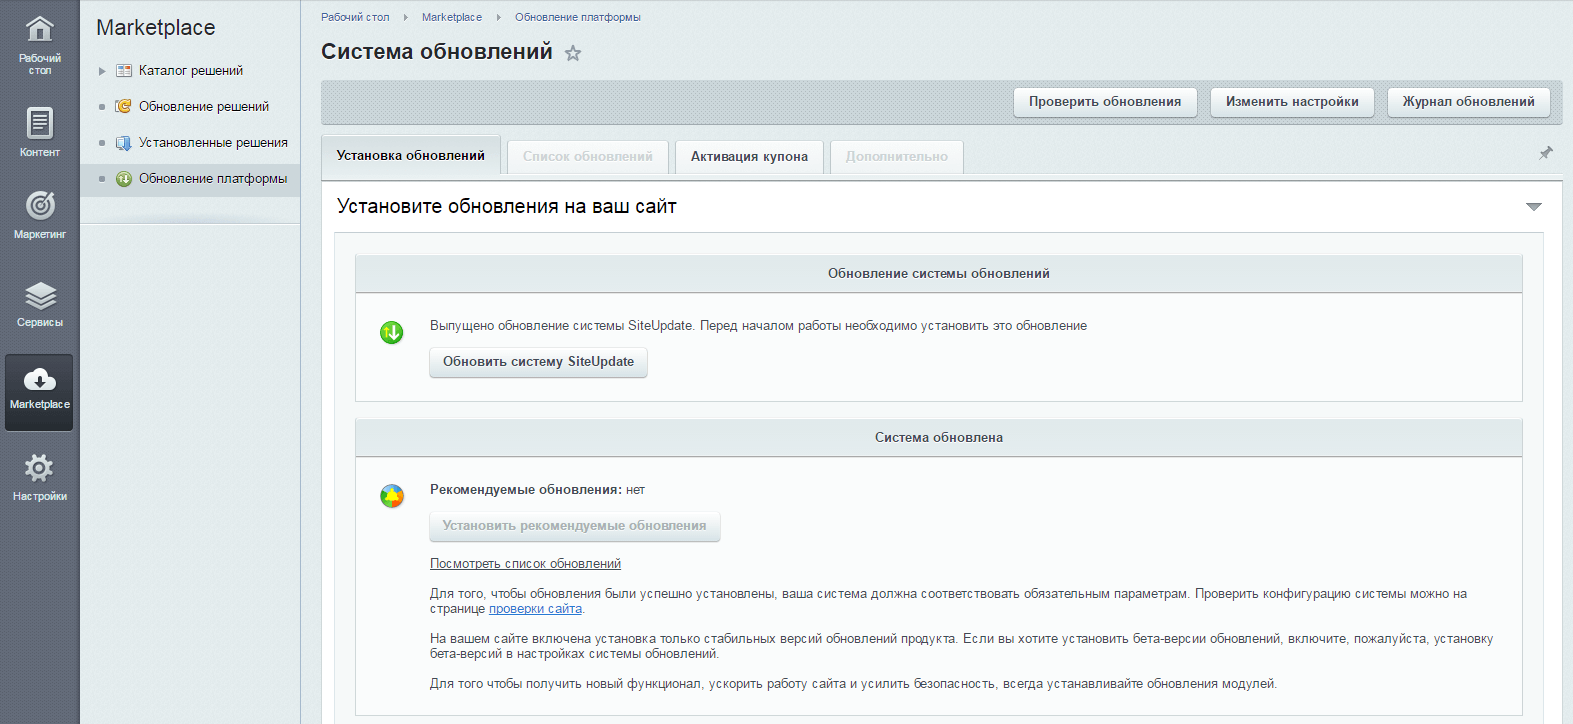Follow the проверки сайта link
The image size is (1573, 724).
(535, 609)
